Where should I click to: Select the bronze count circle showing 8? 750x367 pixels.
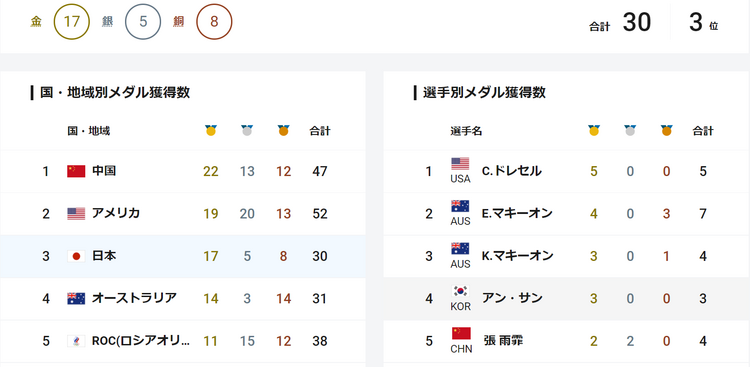(214, 22)
